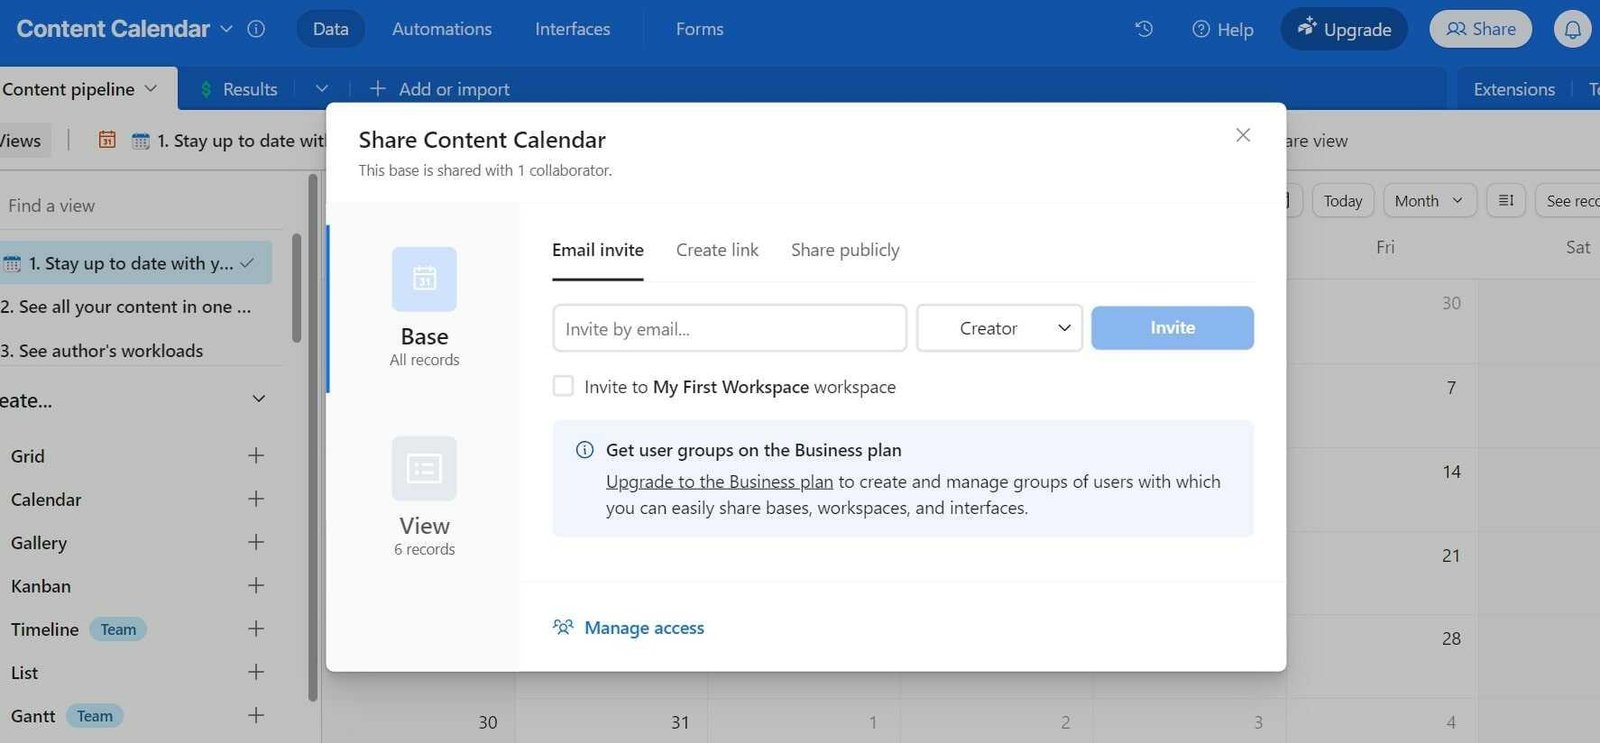Screen dimensions: 1600x743
Task: Select the Base calendar icon in share dialog
Action: 424,279
